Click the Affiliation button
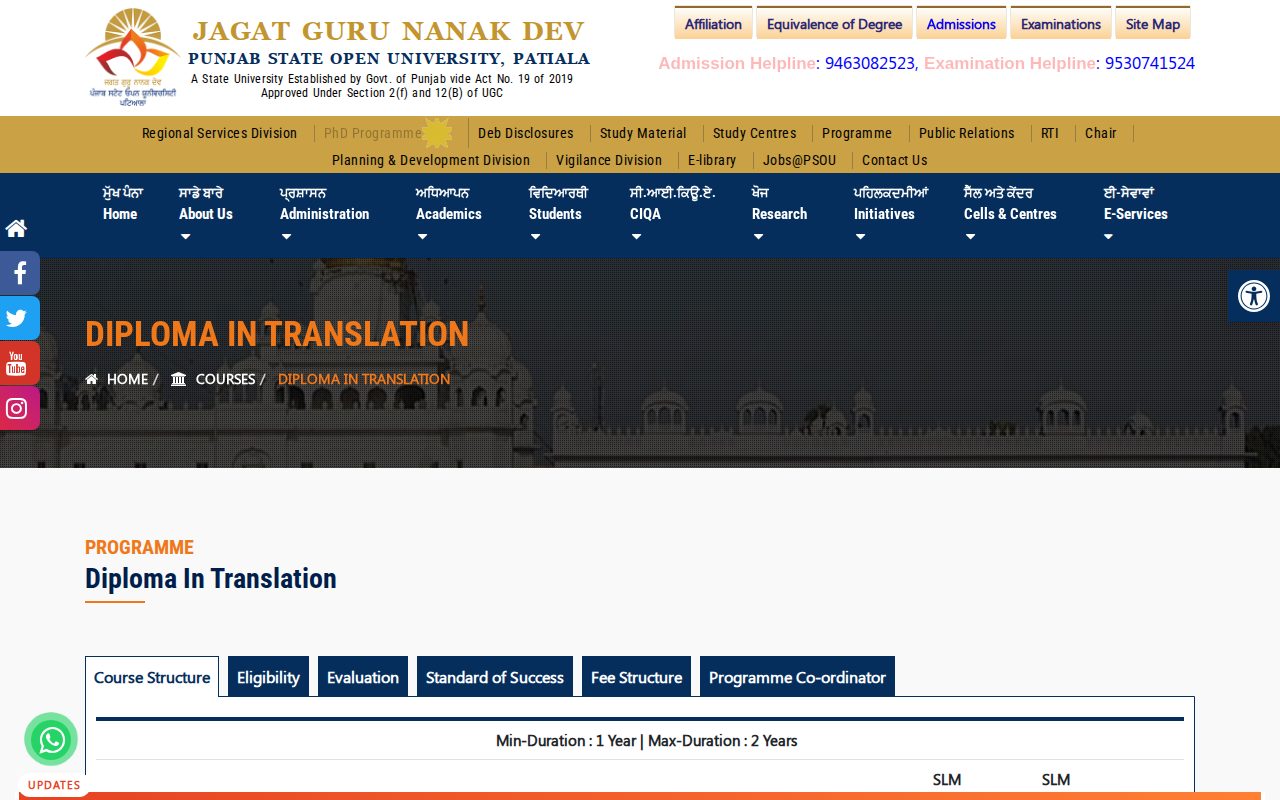The image size is (1280, 800). [713, 24]
